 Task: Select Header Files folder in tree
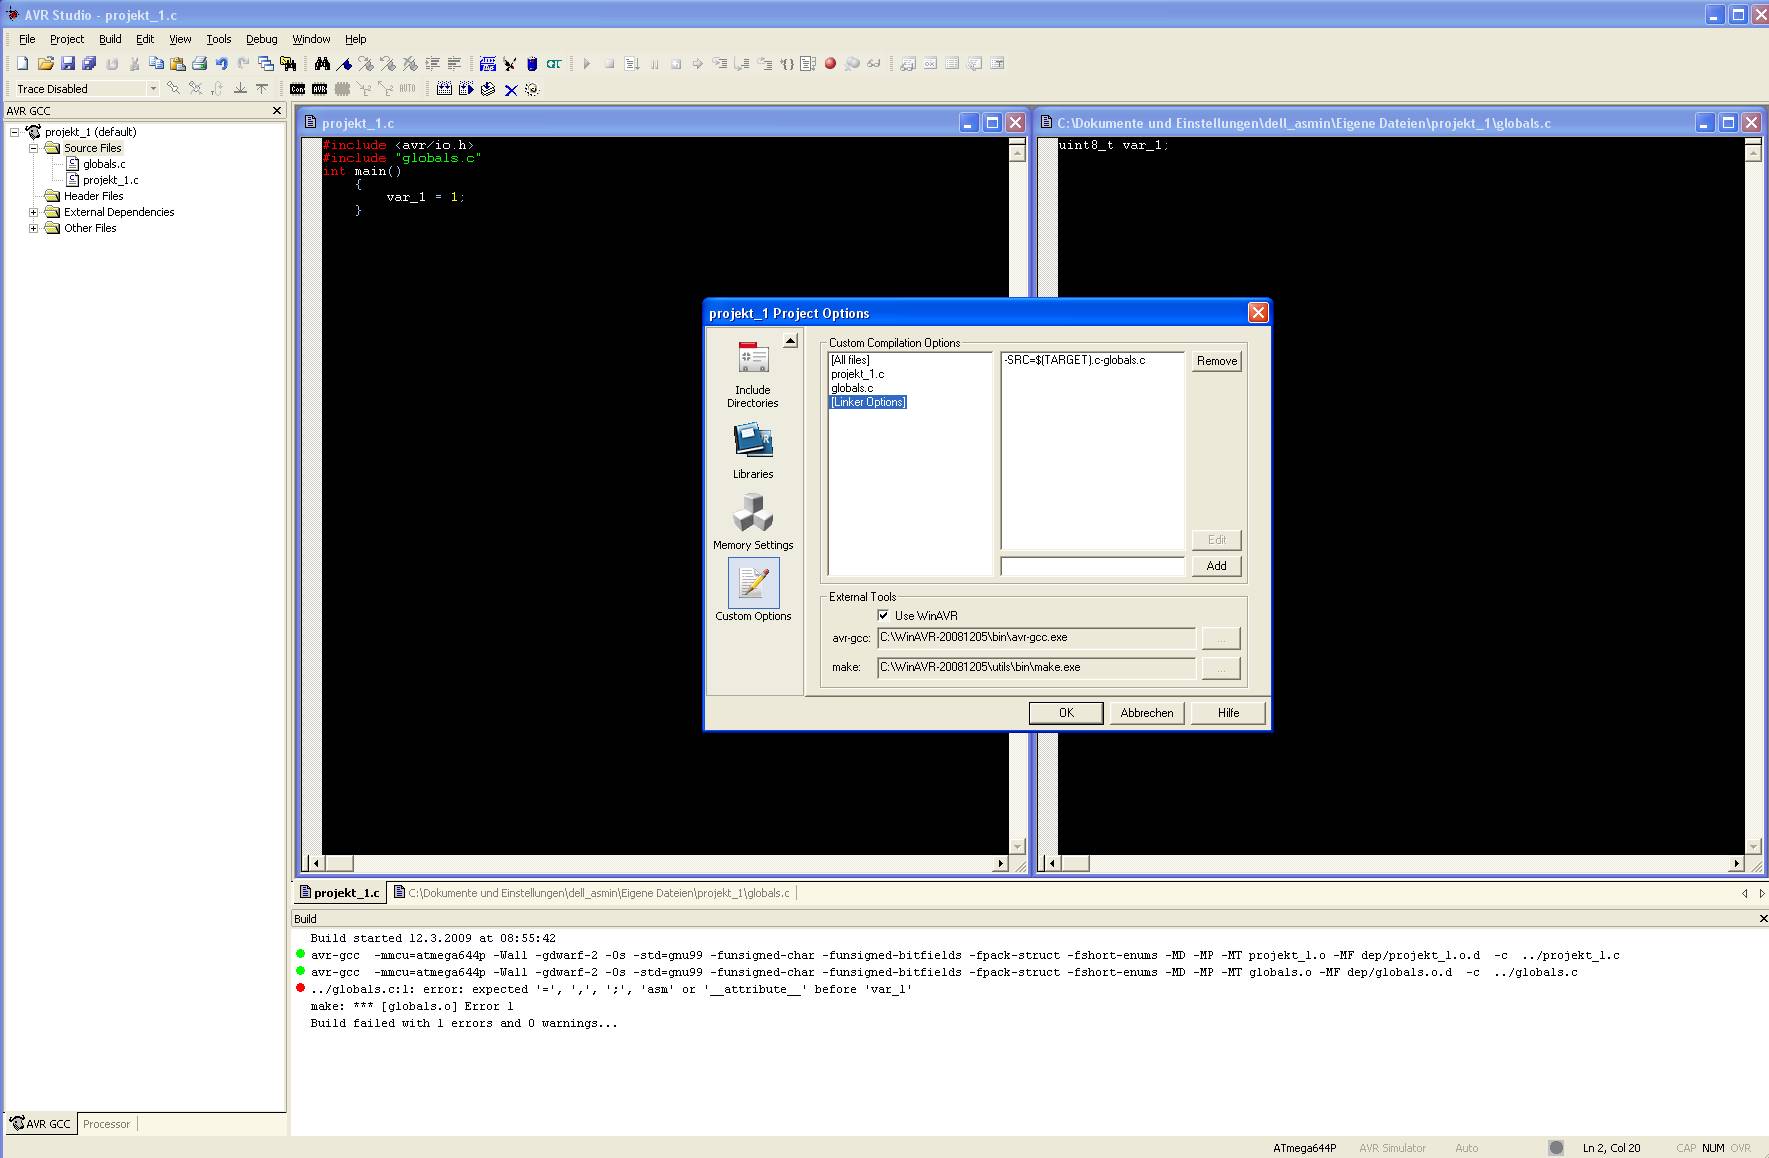(93, 196)
